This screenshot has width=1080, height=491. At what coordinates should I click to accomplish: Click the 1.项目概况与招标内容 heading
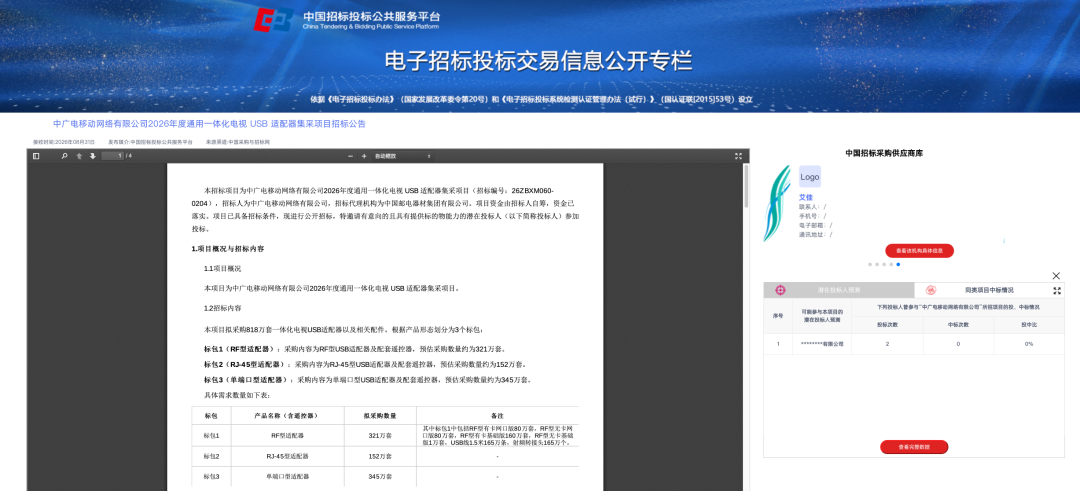228,249
